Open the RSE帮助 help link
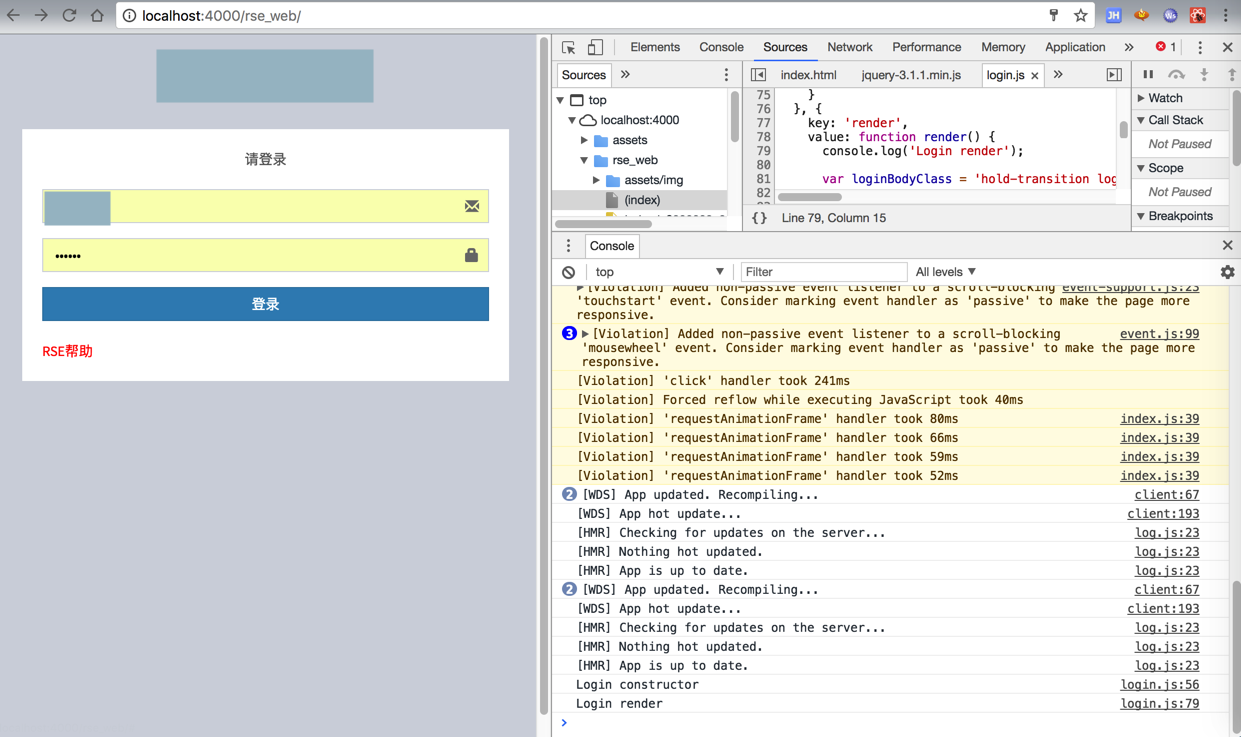 [67, 351]
